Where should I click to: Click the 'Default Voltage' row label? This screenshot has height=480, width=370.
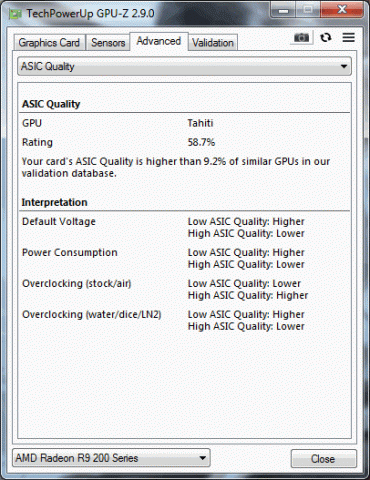coord(59,222)
